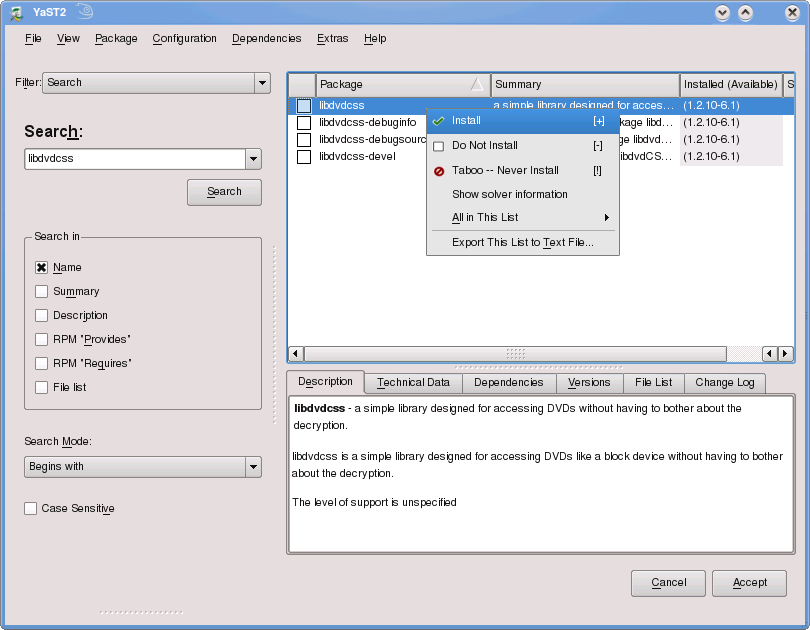Click the left arrow beside the right scroll arrow
This screenshot has height=630, width=810.
[770, 354]
